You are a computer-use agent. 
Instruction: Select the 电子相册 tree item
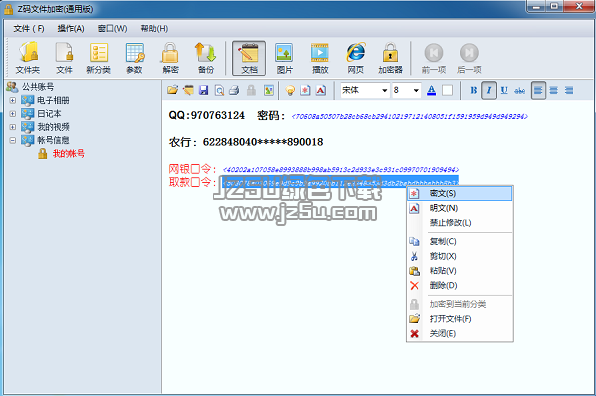point(53,100)
